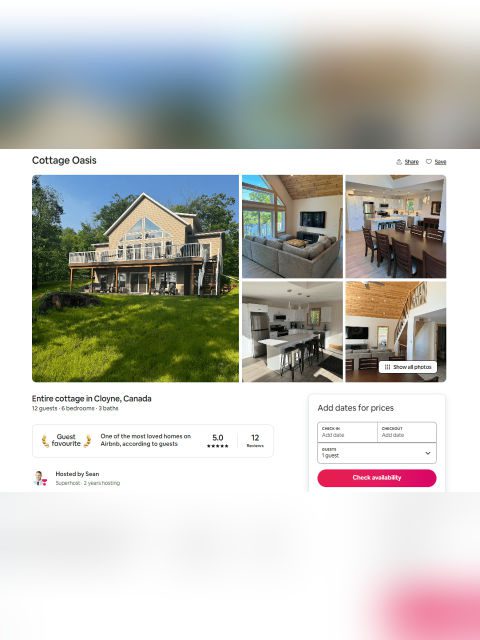Click the Save link text

[440, 162]
